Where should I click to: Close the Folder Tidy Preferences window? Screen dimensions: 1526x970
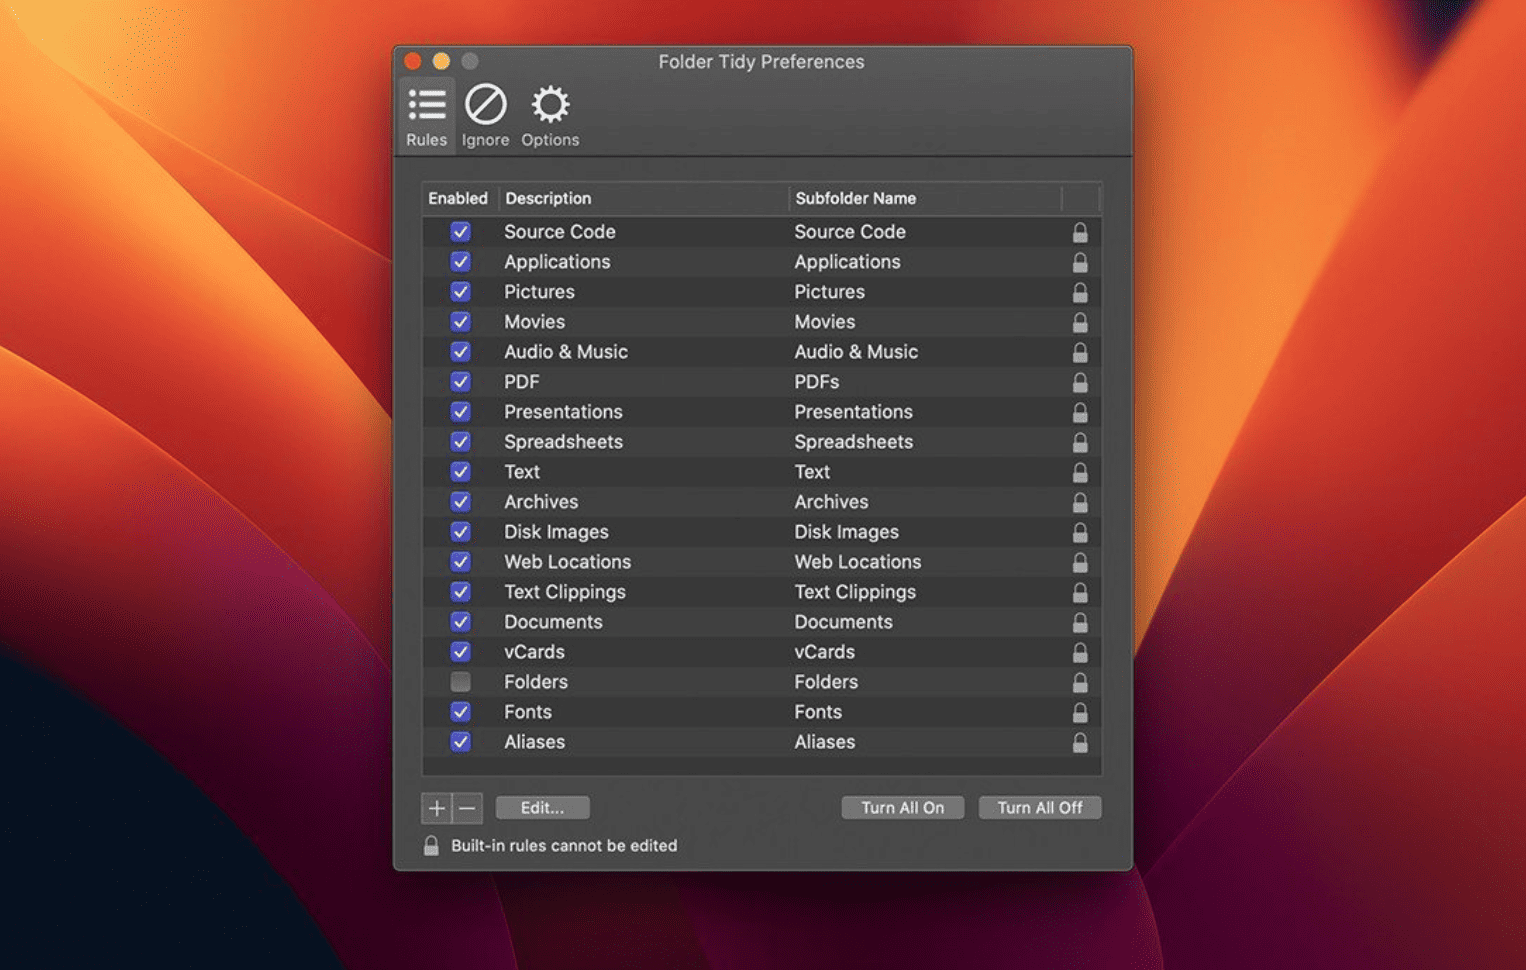(412, 61)
